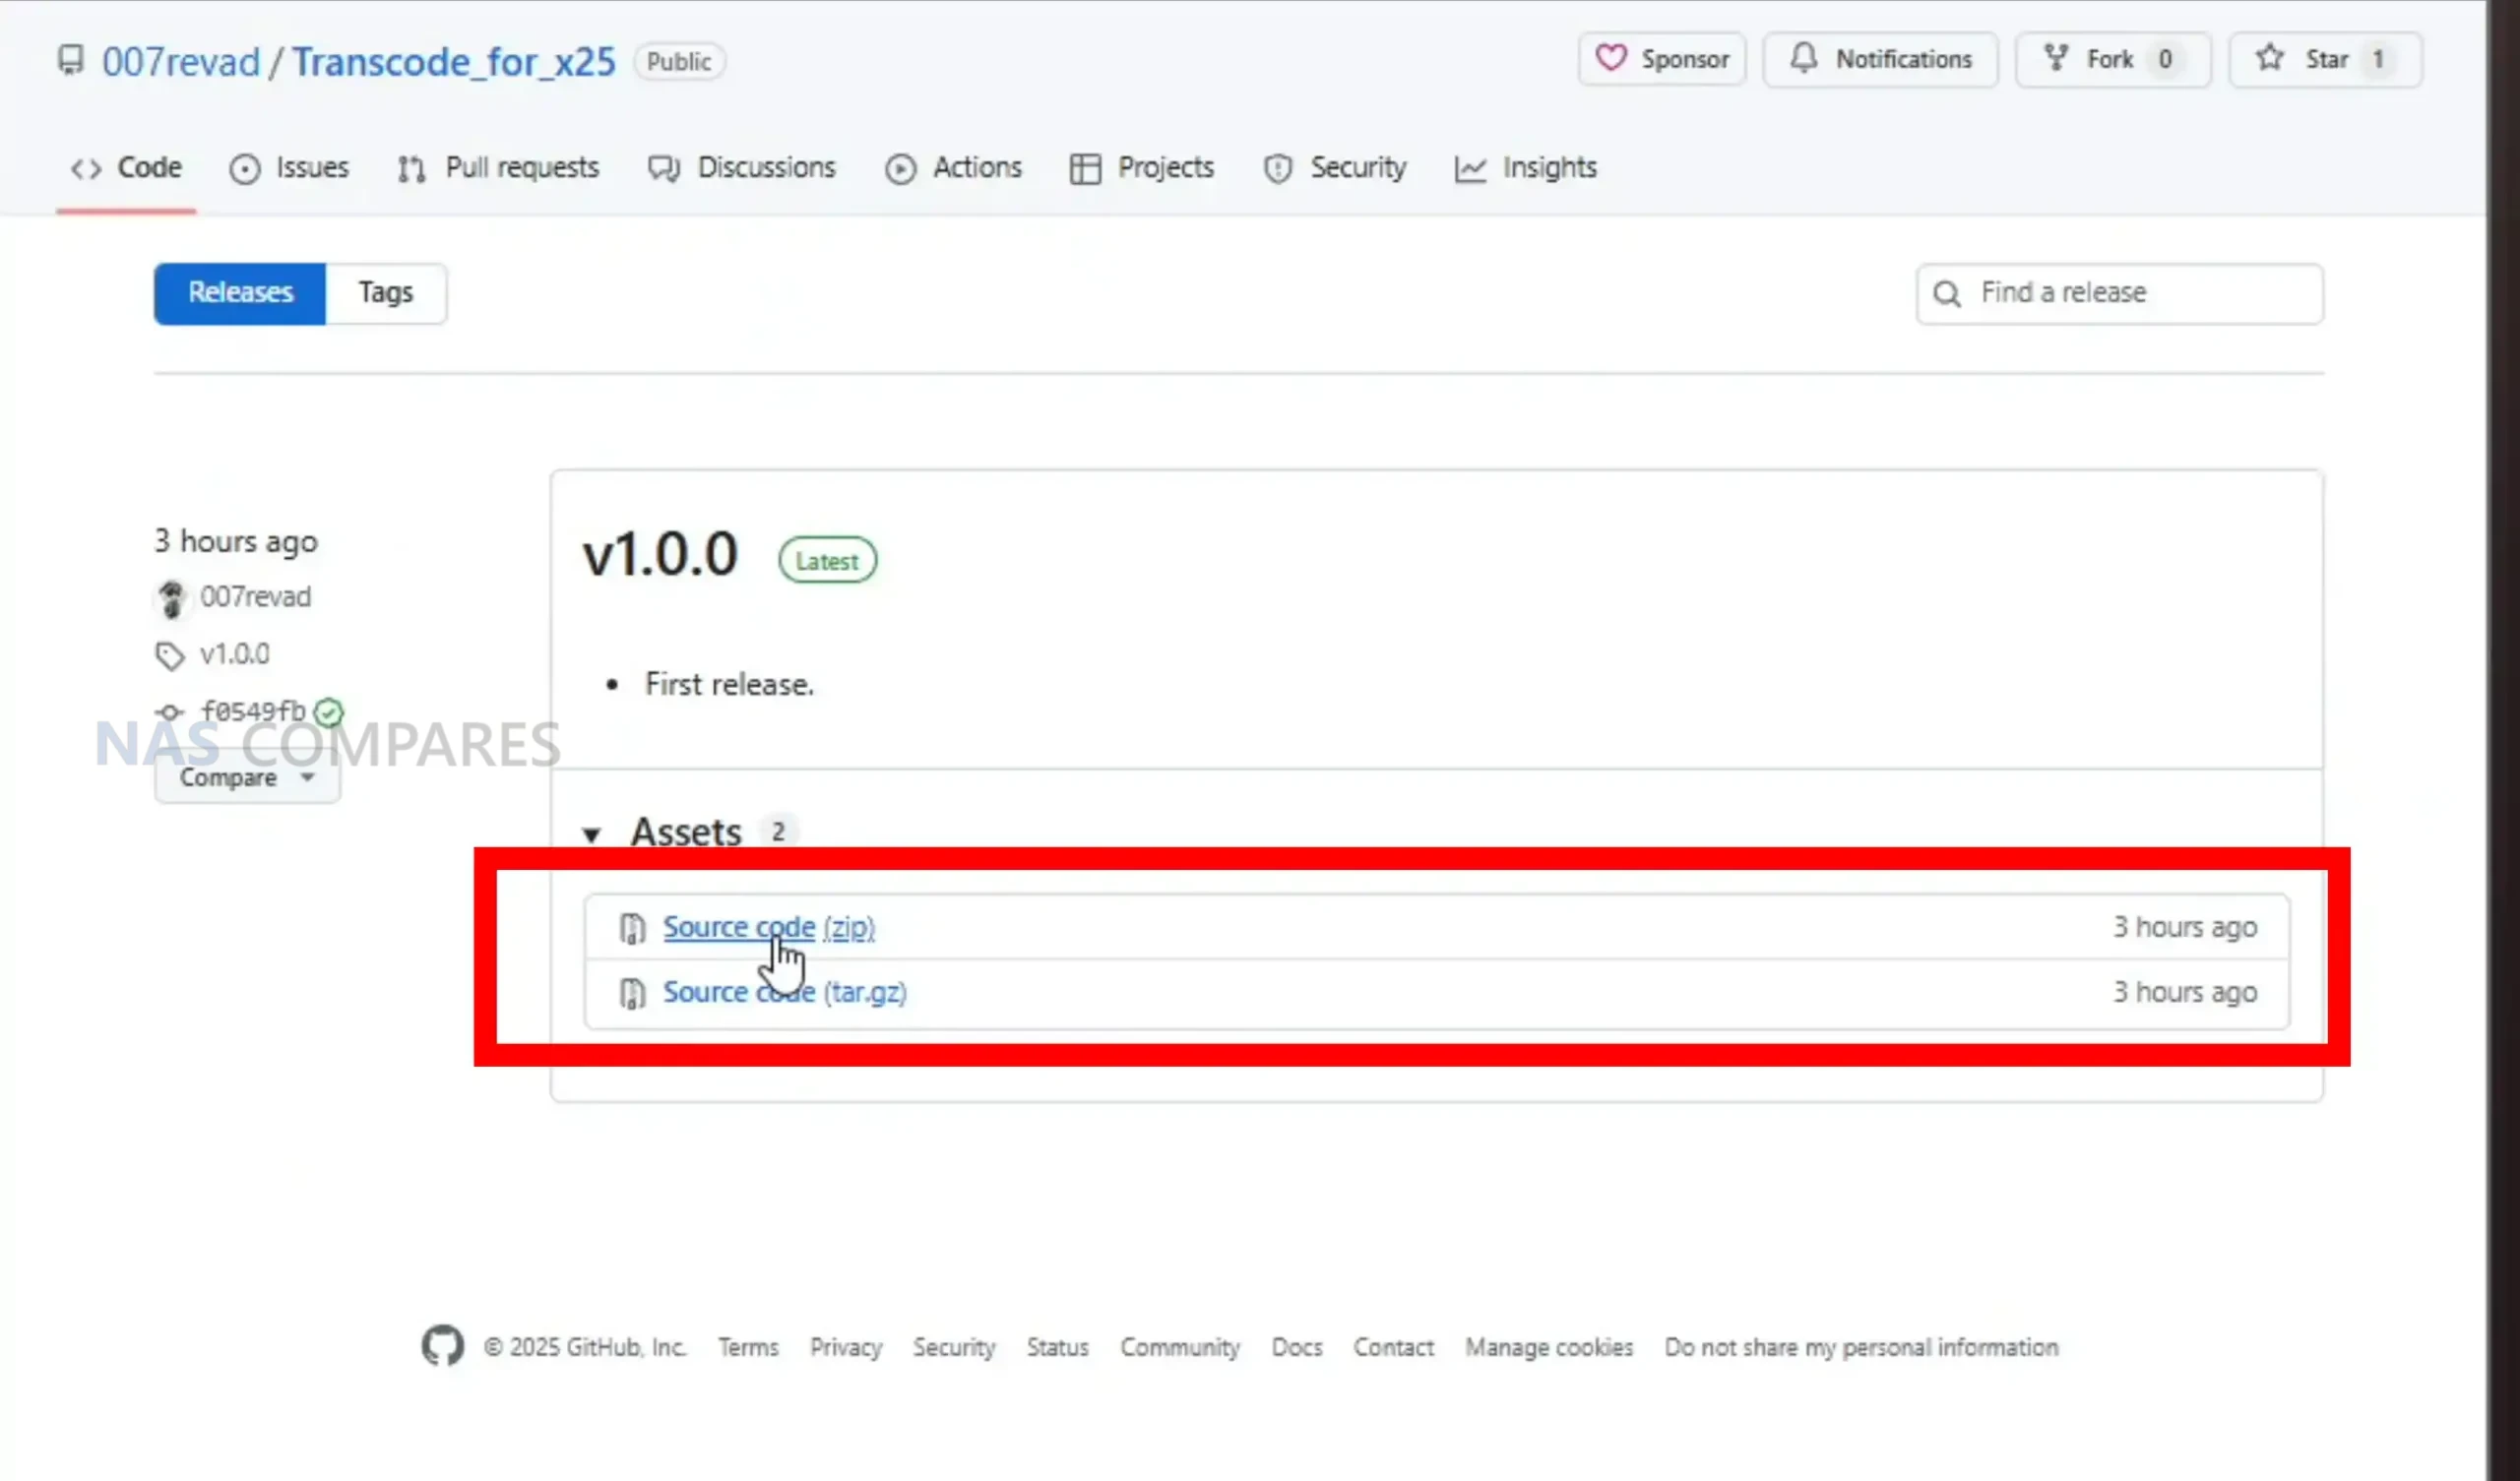Click the 3 hours ago timestamp for zip asset
The image size is (2520, 1481).
pyautogui.click(x=2185, y=927)
